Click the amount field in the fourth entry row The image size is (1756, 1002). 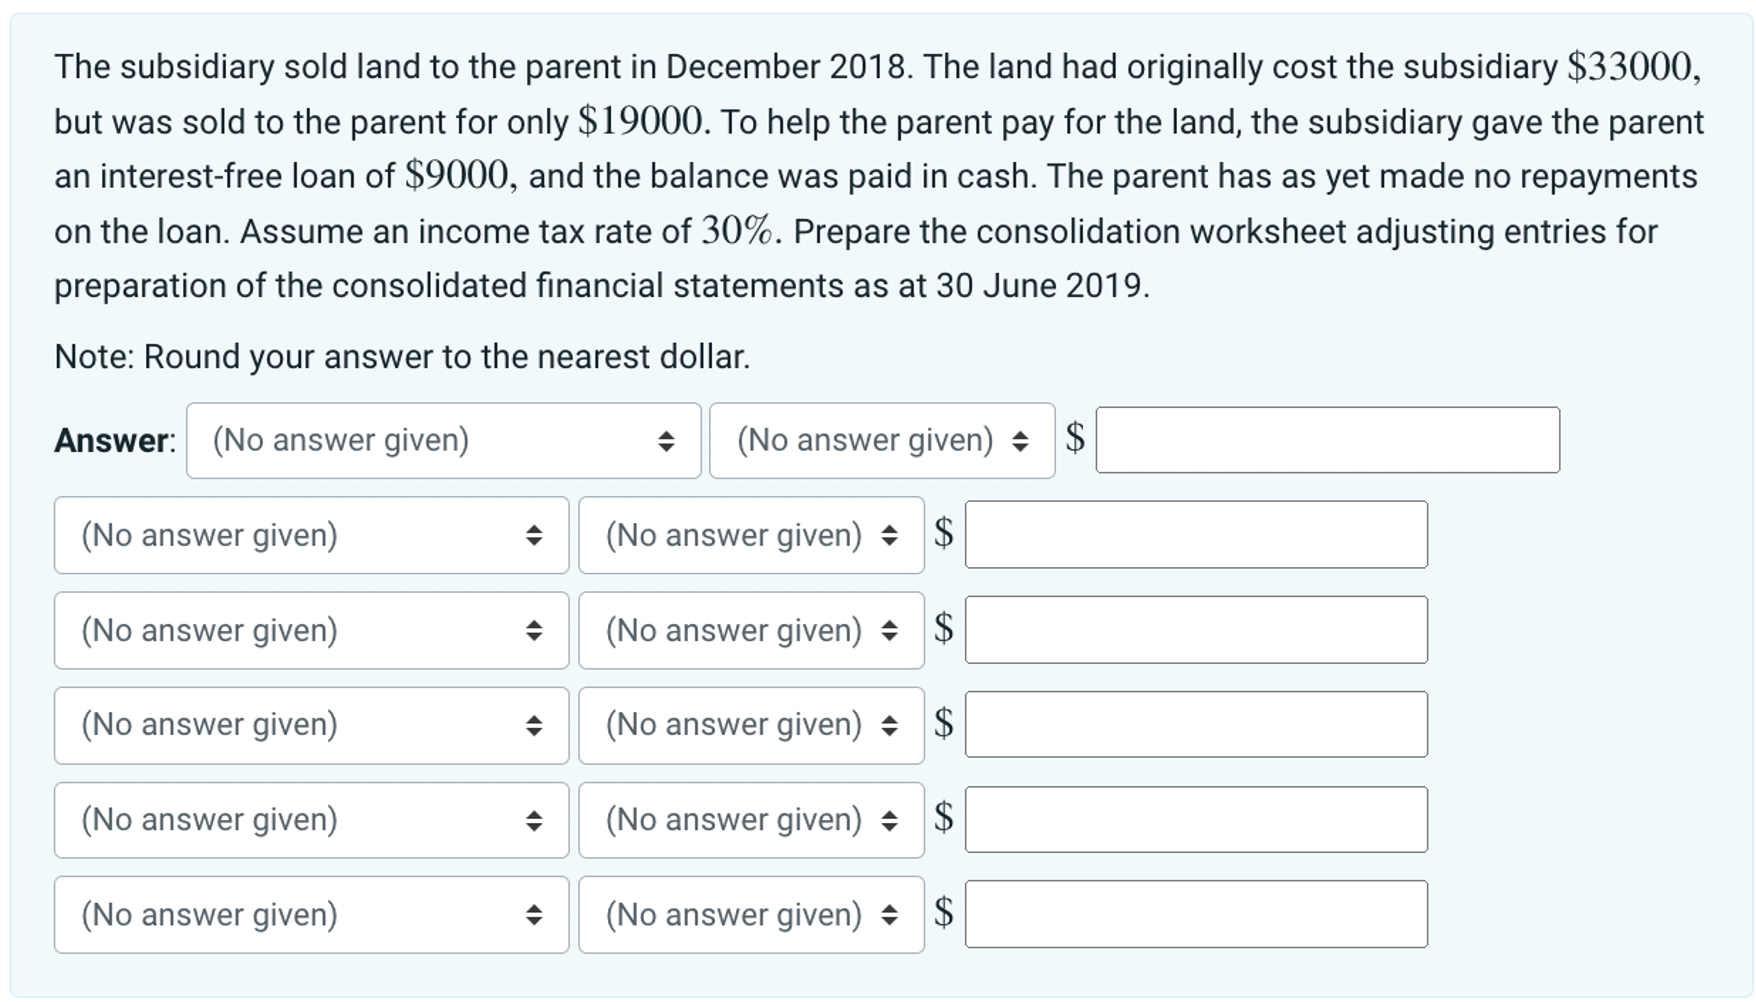click(x=1195, y=724)
